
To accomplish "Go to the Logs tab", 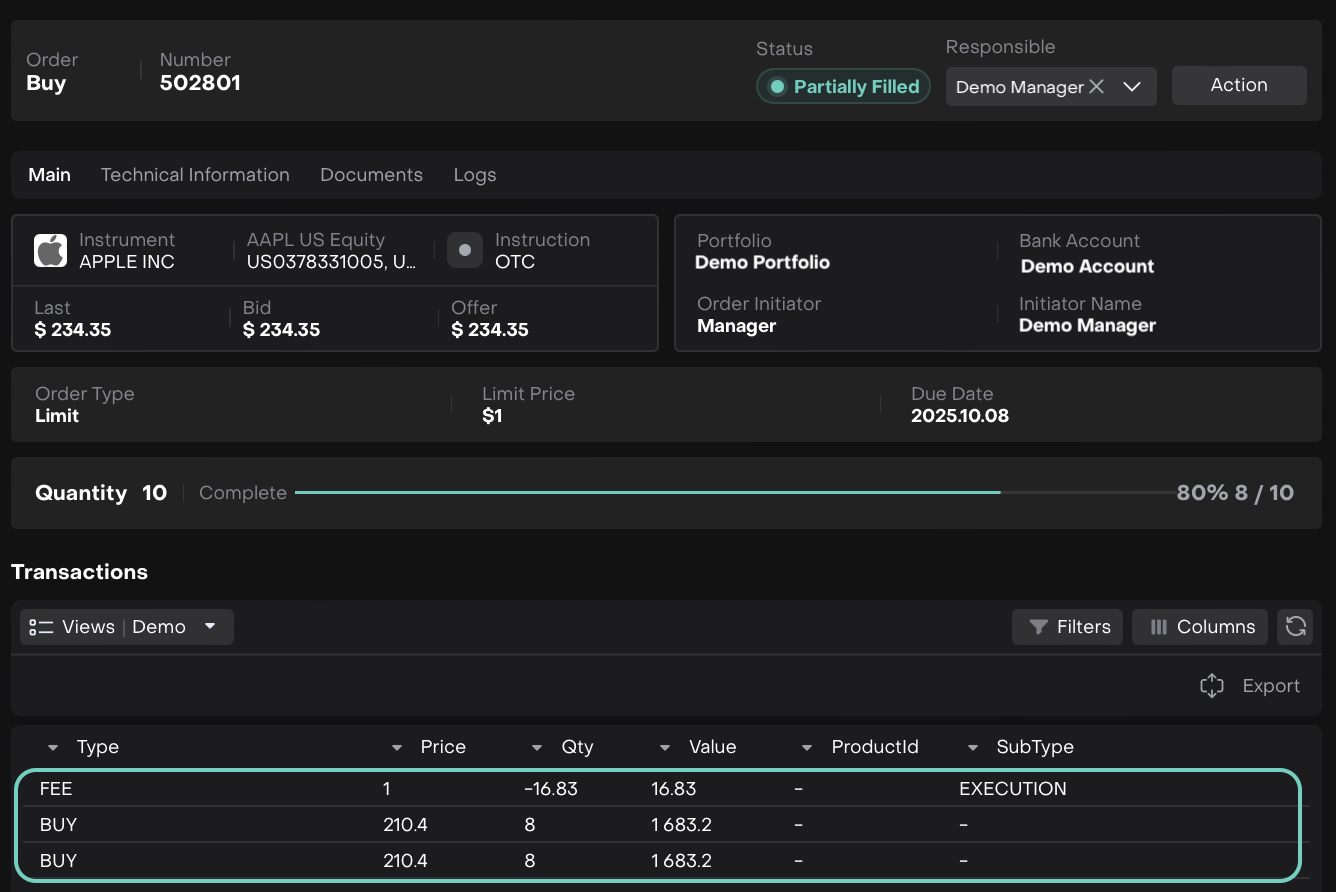I will [474, 175].
